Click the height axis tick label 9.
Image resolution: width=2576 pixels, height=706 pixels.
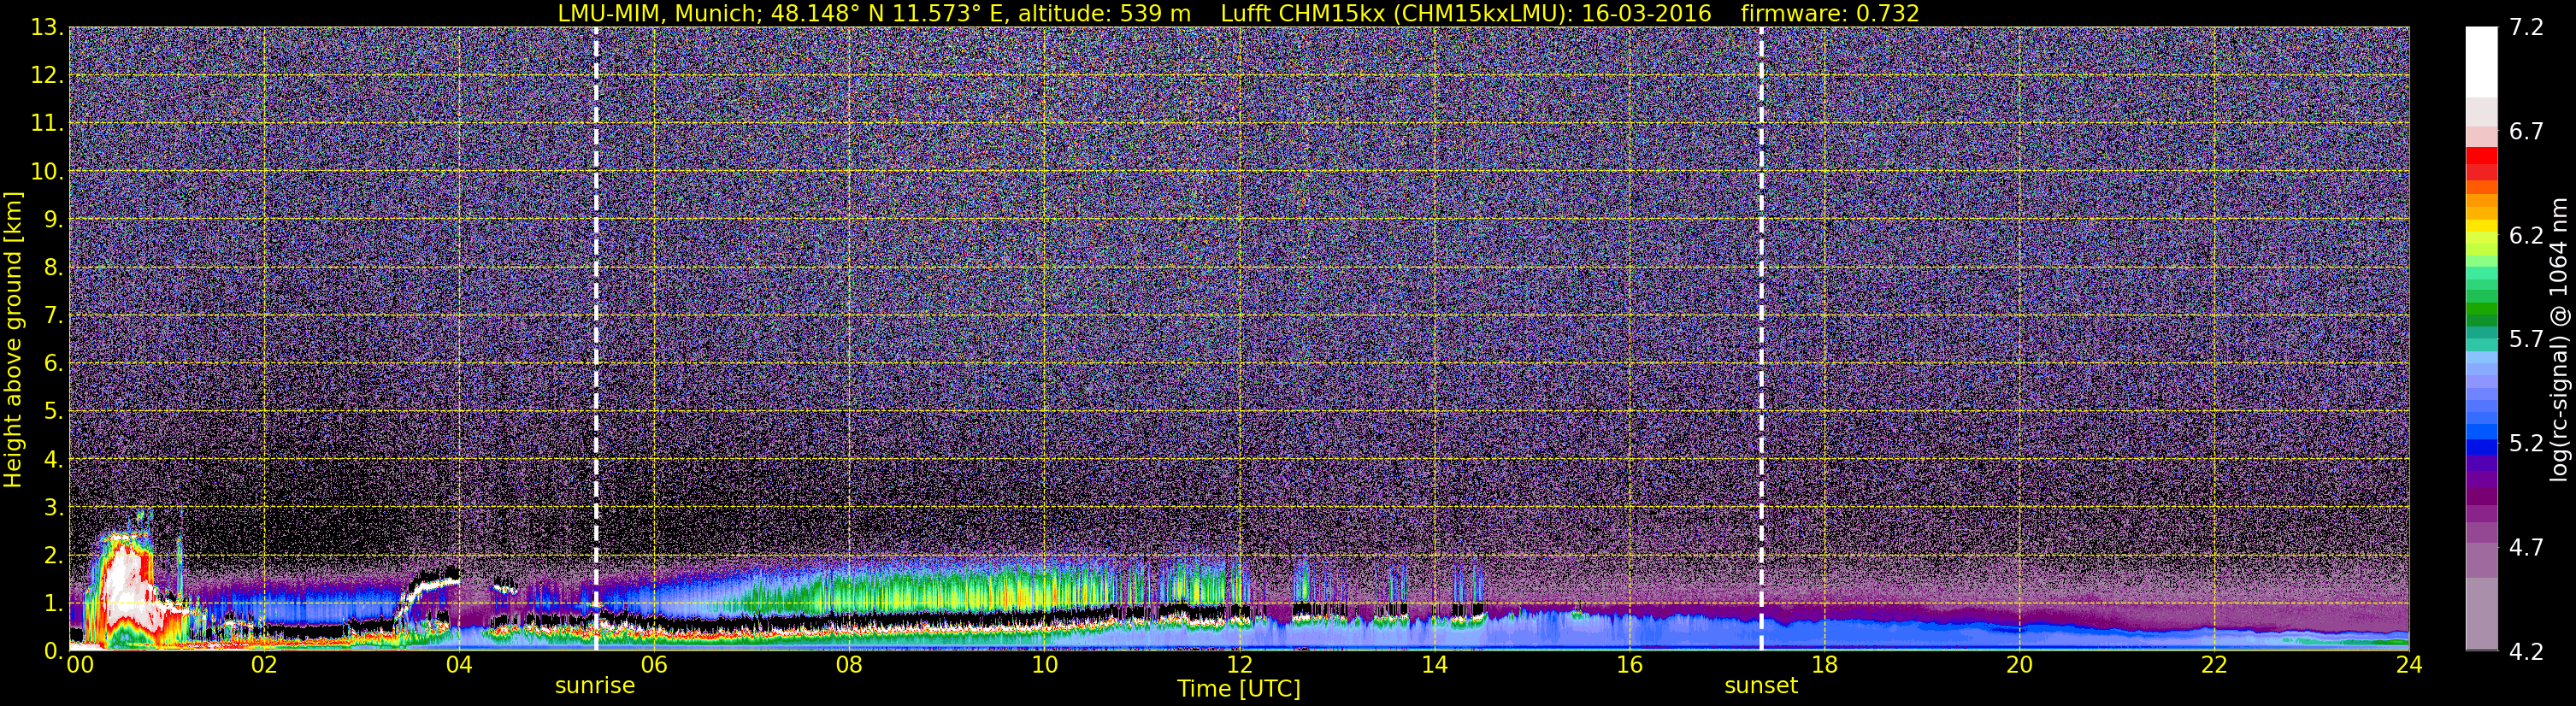point(53,220)
